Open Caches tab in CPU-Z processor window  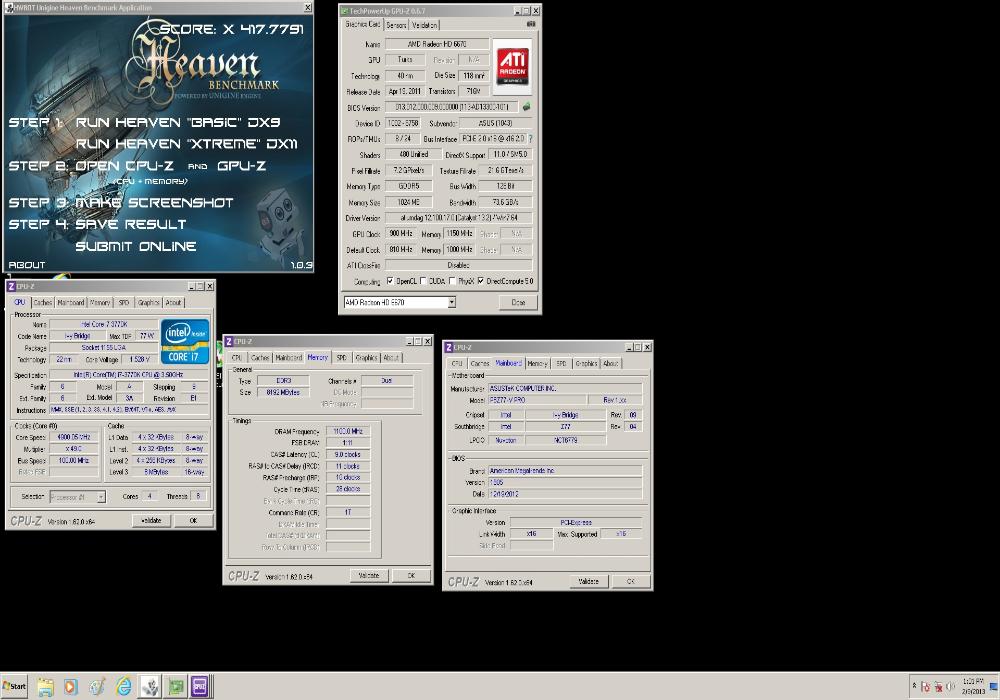[42, 302]
